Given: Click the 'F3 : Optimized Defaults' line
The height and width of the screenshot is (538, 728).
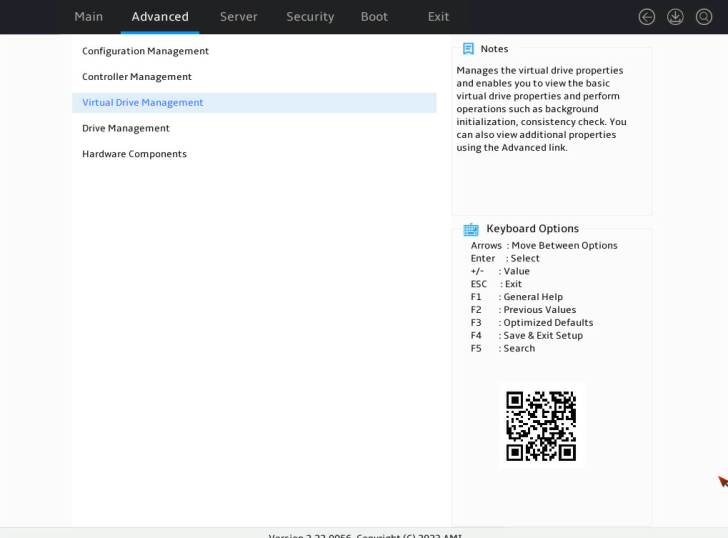Looking at the screenshot, I should click(532, 323).
